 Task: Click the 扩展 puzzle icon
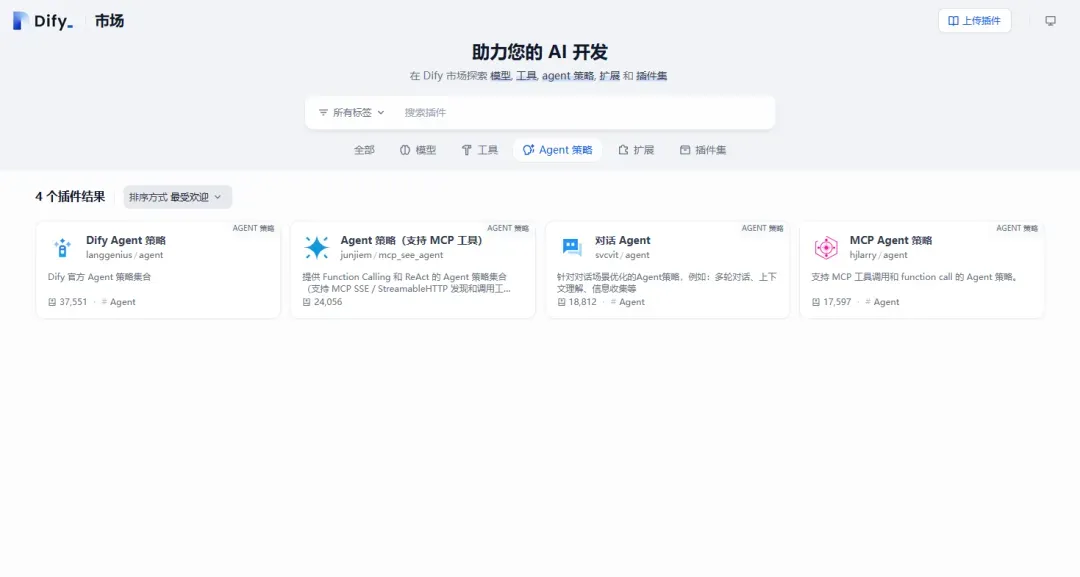tap(623, 150)
